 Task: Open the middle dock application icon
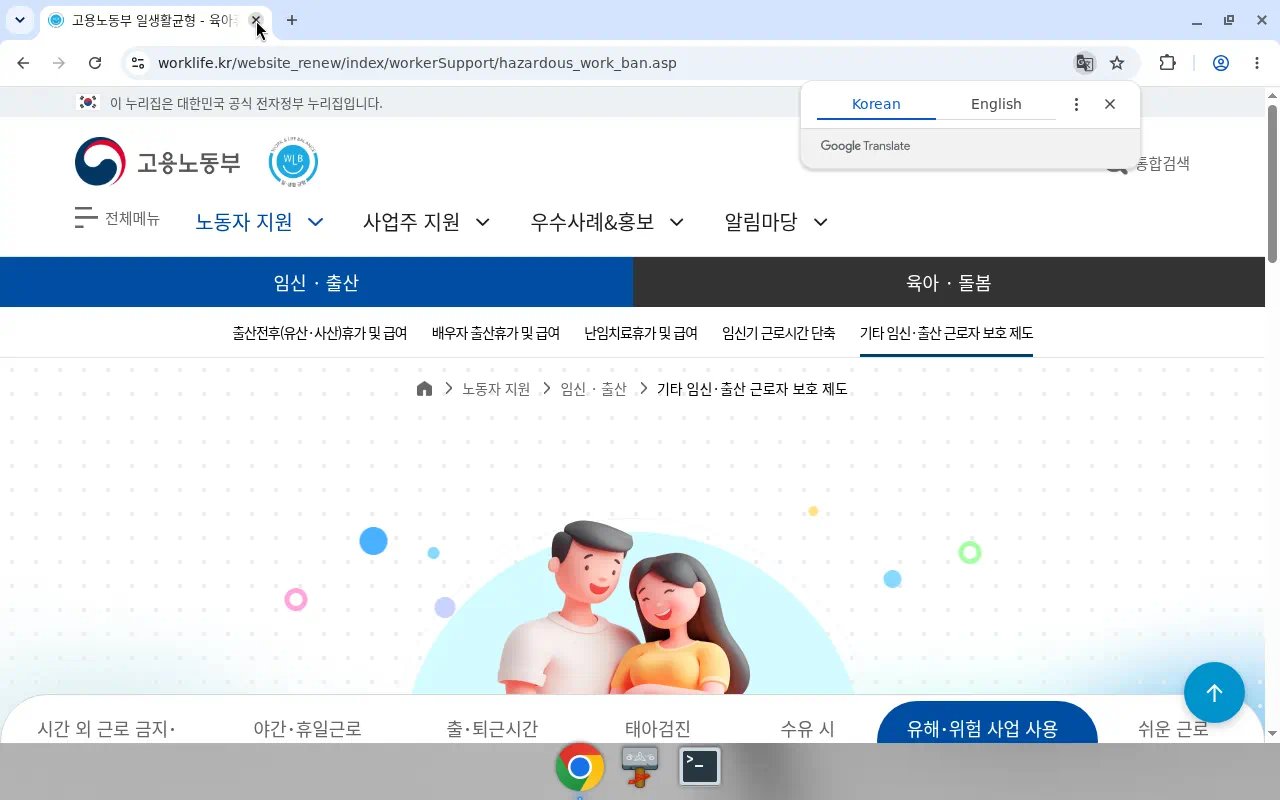(x=640, y=767)
